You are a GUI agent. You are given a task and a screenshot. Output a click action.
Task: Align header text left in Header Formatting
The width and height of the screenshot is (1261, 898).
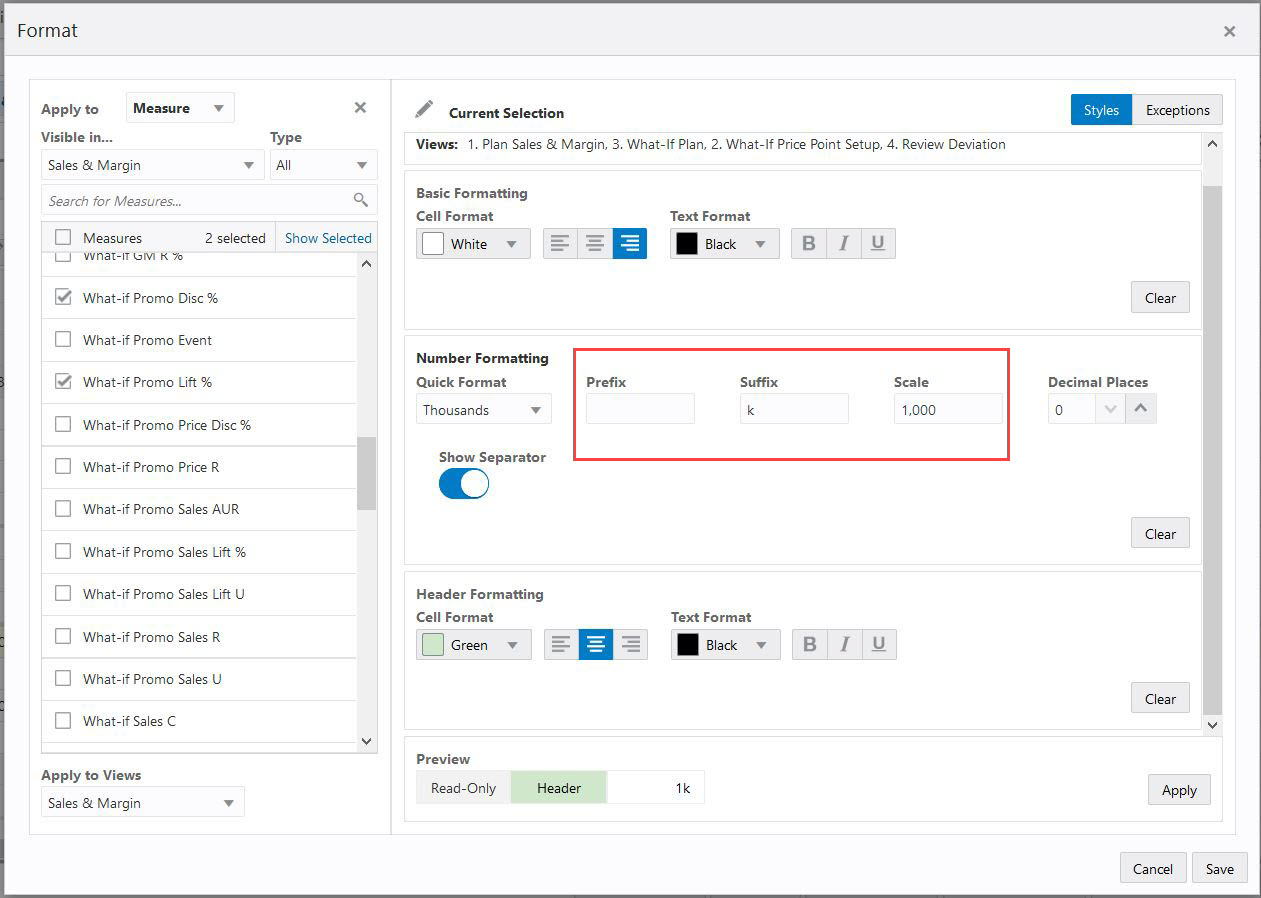[x=561, y=645]
